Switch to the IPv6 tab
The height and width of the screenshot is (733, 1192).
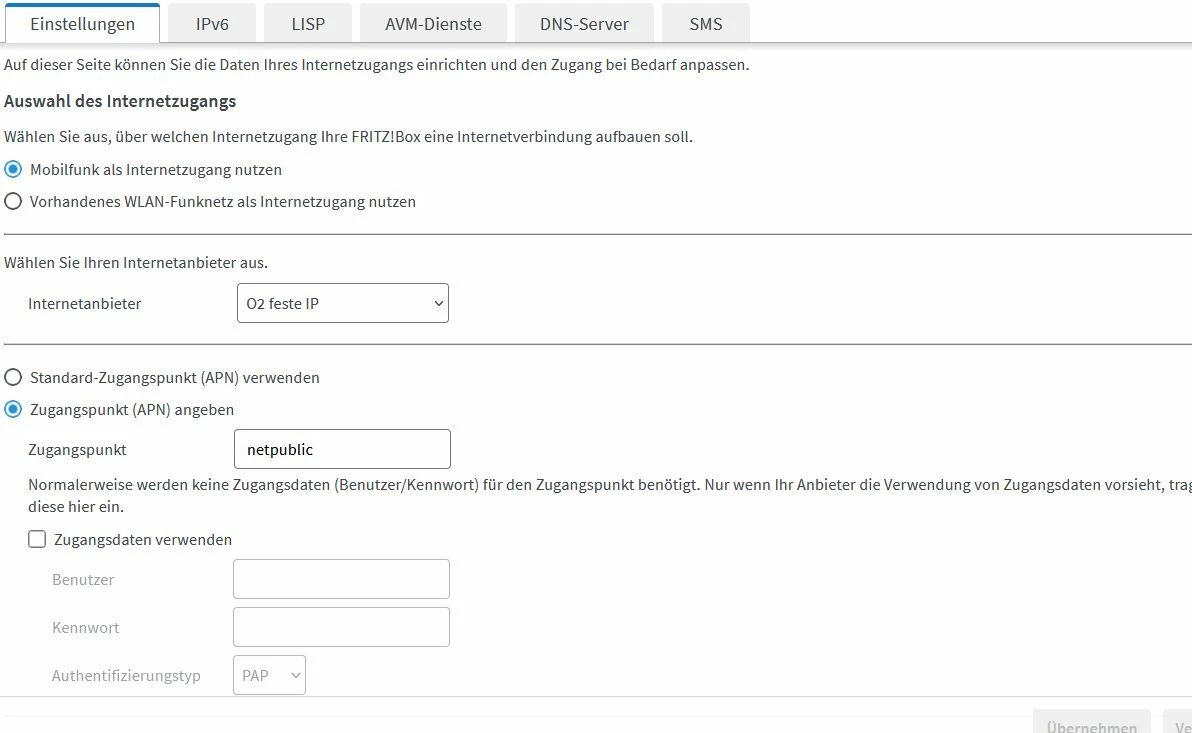click(x=212, y=24)
